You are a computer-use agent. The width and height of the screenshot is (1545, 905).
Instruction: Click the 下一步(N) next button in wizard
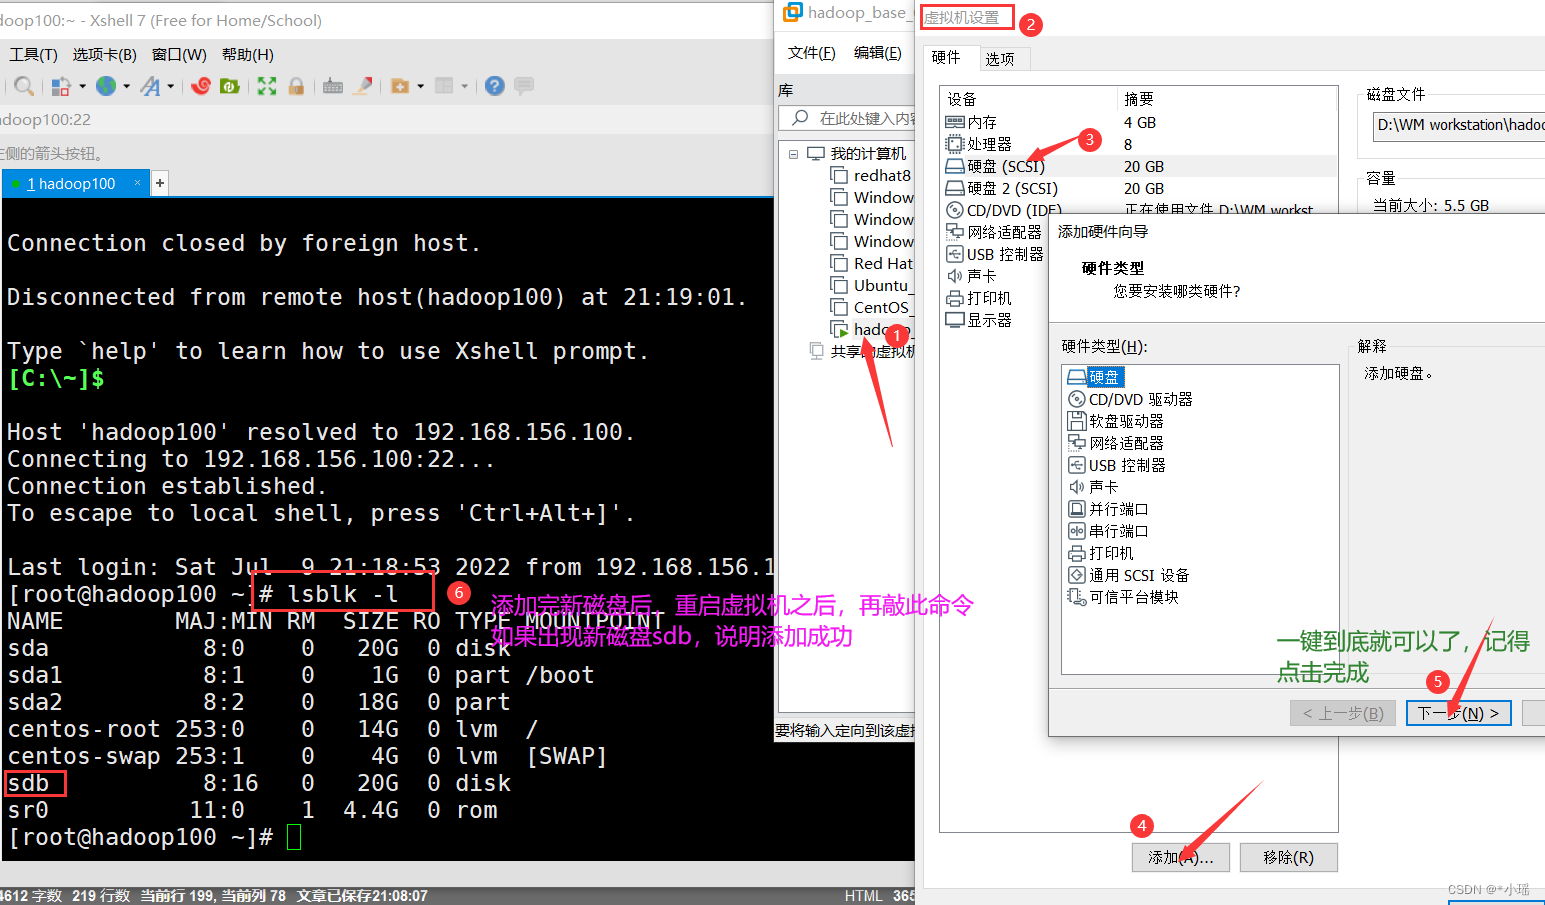pos(1458,713)
